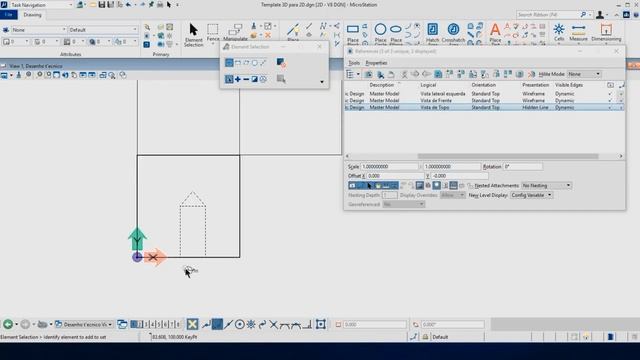Click the Undo arrow in quick access bar
Viewport: 640px width, 360px height.
pyautogui.click(x=129, y=4)
